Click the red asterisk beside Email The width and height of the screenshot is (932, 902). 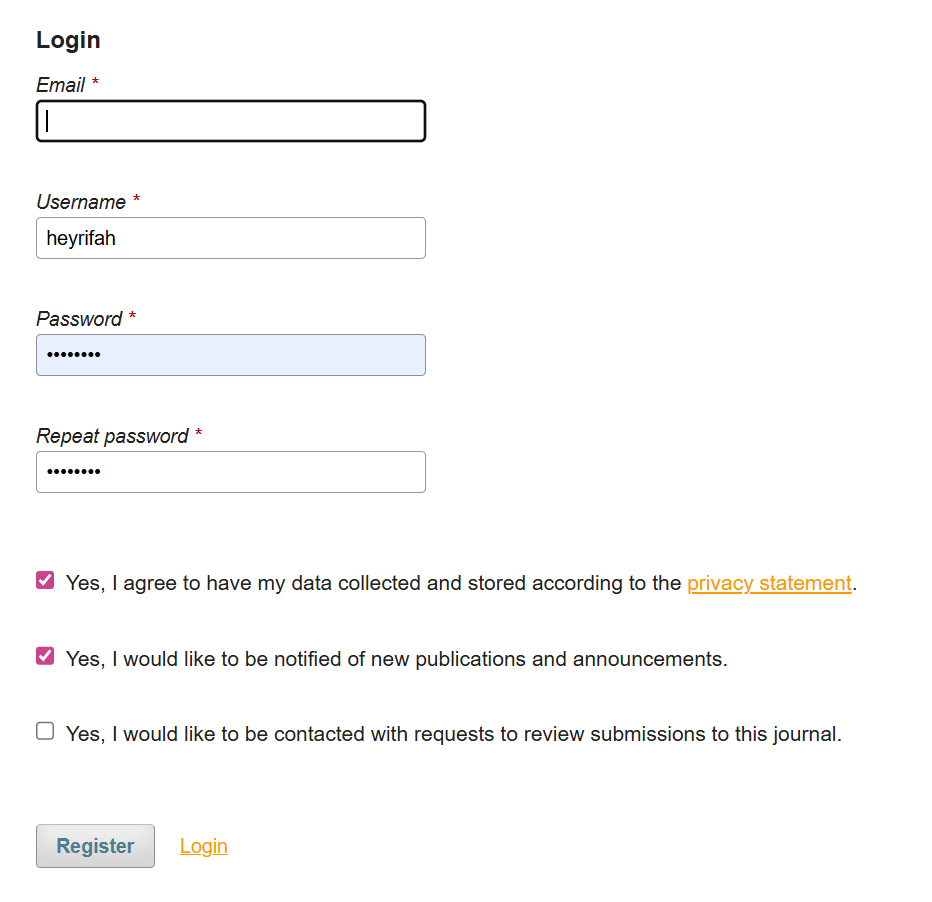click(95, 84)
